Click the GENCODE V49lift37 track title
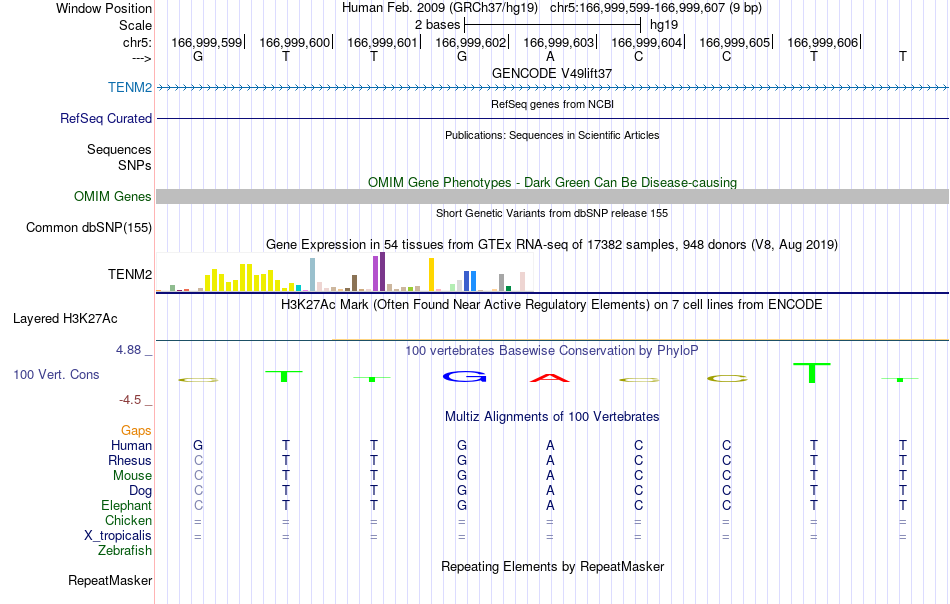 (552, 73)
